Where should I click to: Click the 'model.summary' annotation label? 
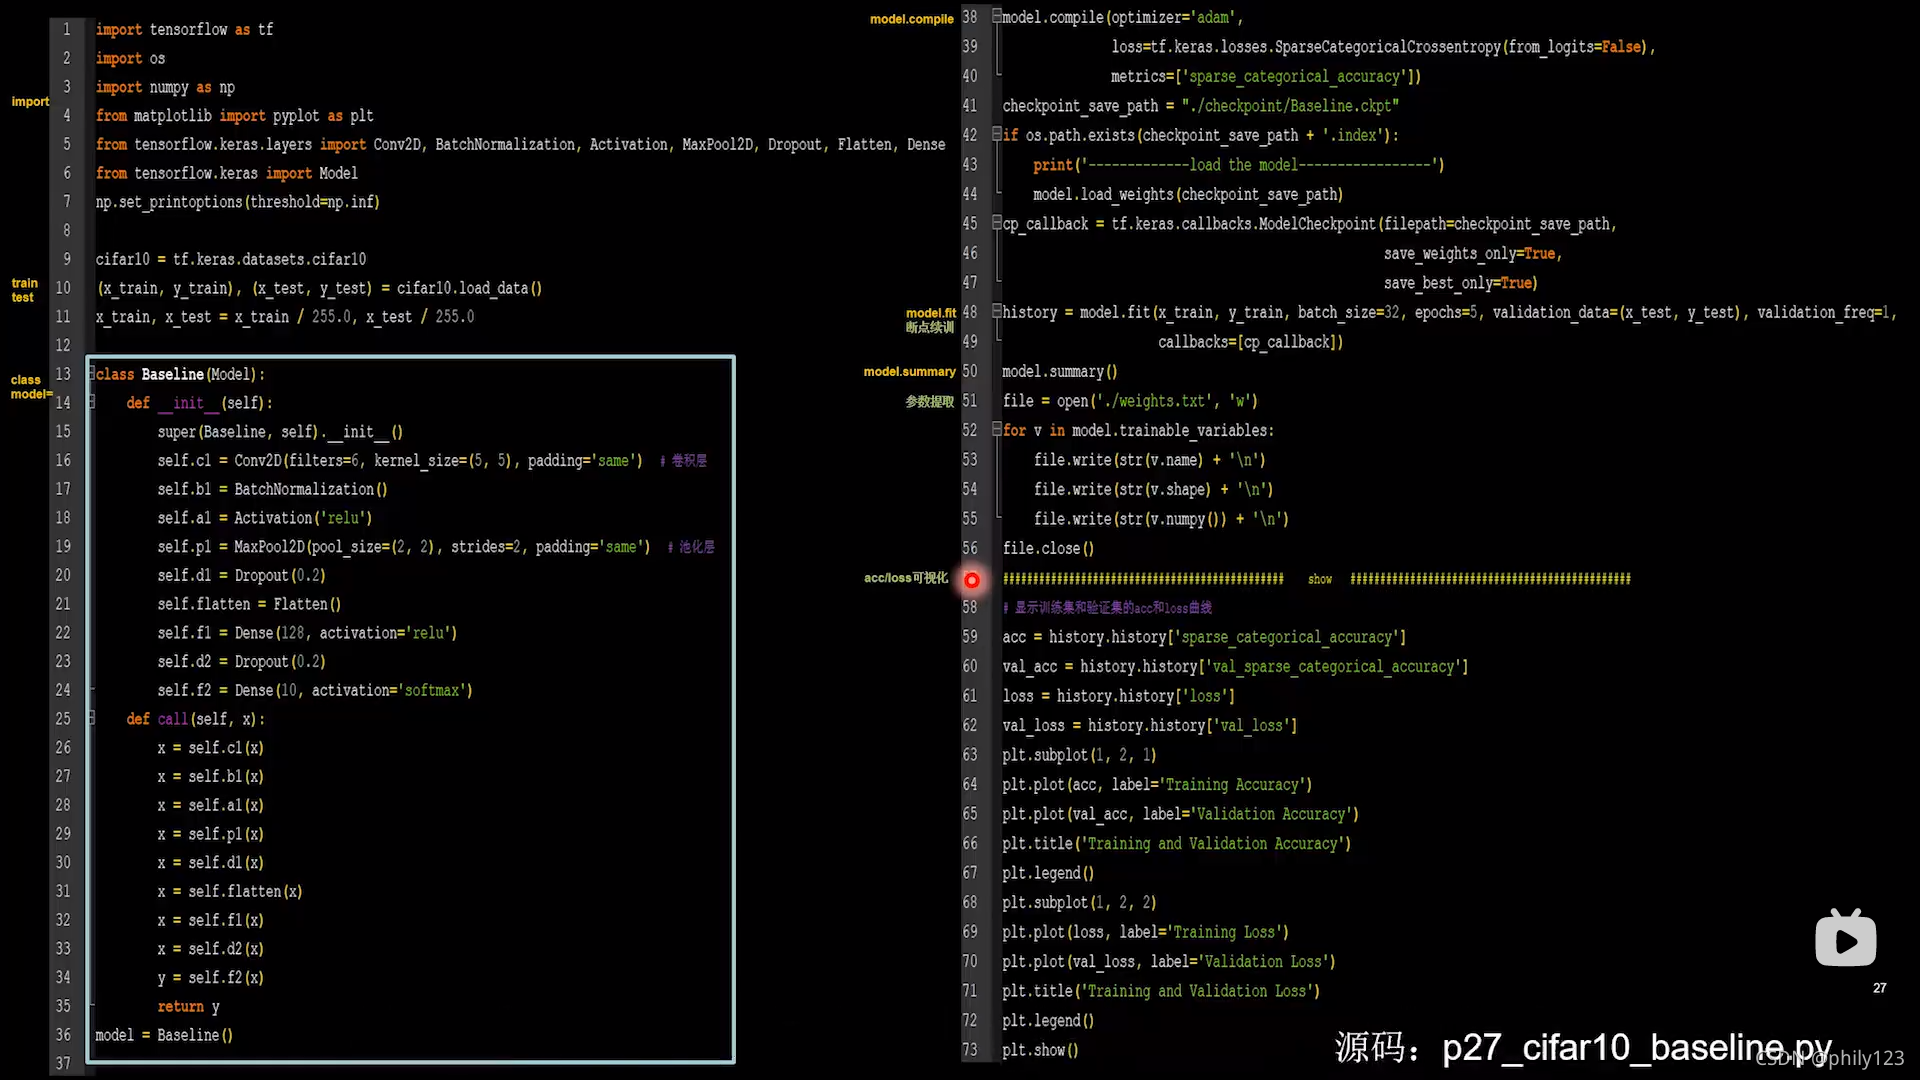pos(909,372)
